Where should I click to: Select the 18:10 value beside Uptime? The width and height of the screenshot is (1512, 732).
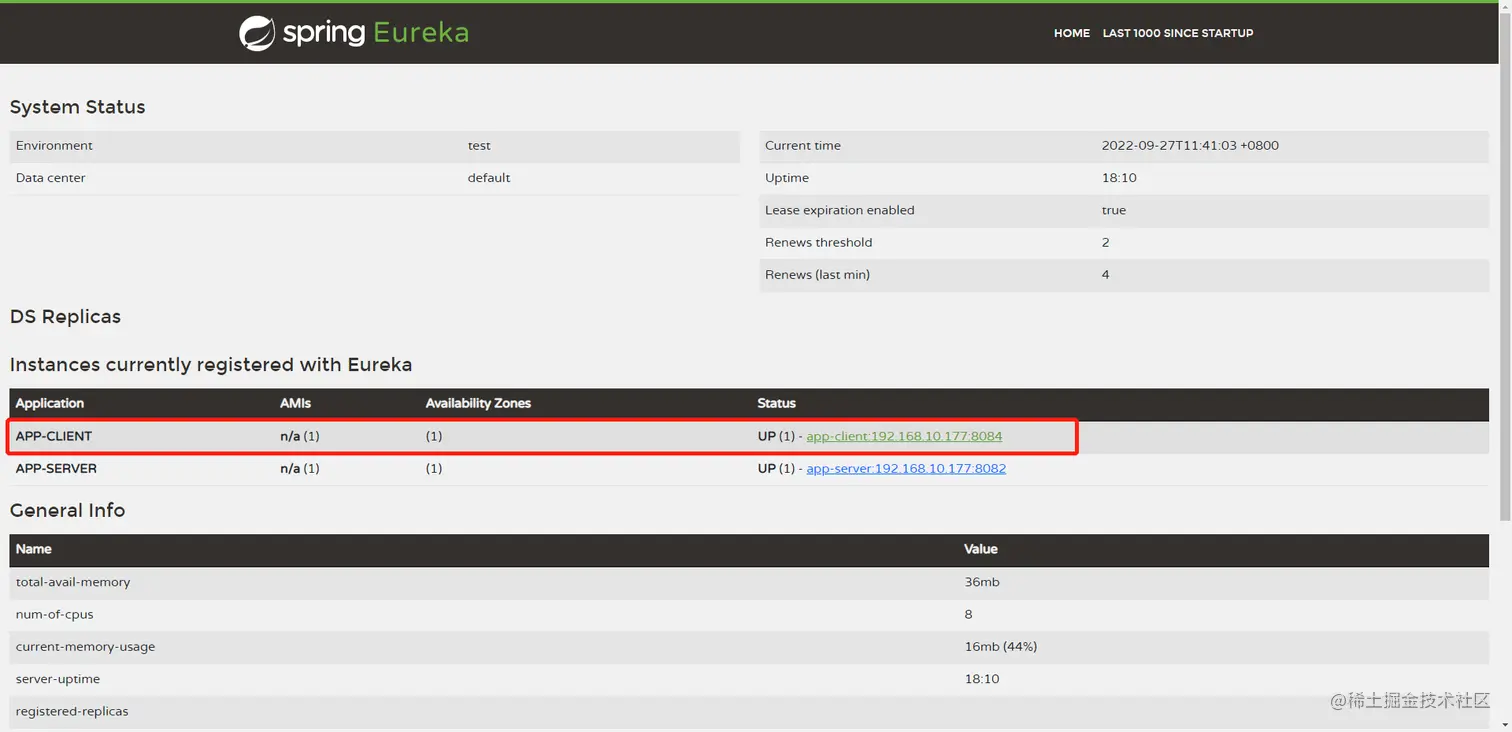coord(1119,178)
